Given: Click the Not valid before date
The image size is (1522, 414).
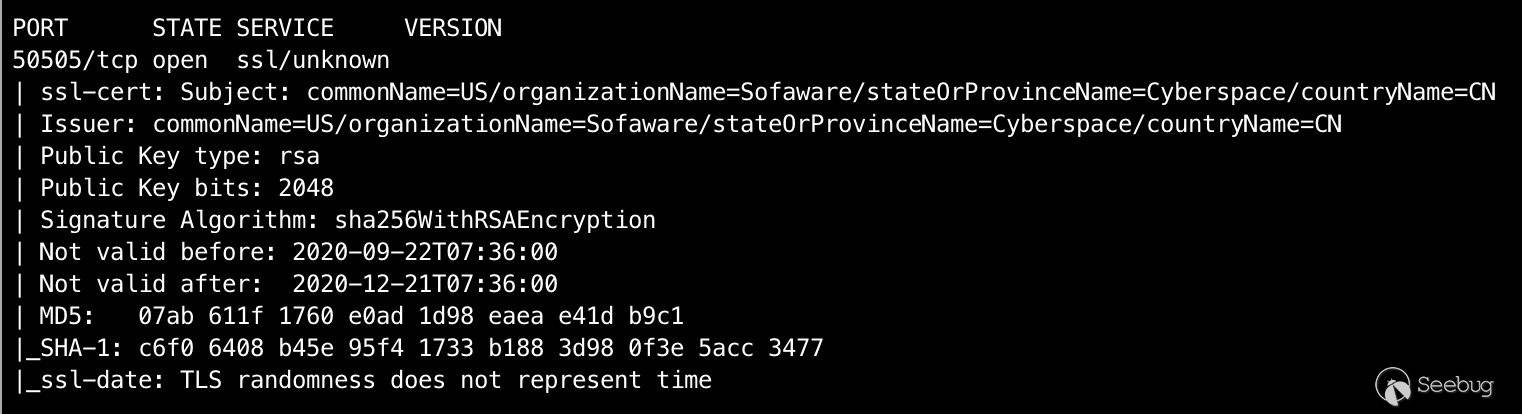Looking at the screenshot, I should click(425, 252).
